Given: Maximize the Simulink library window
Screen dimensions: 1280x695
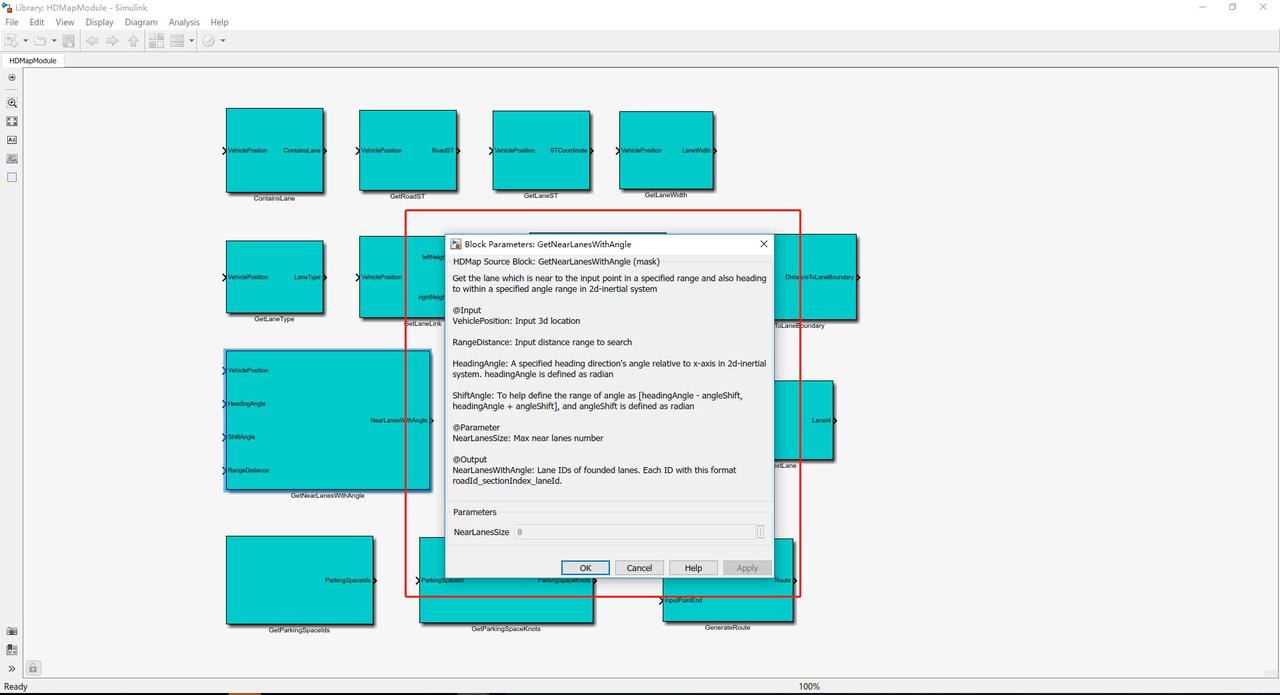Looking at the screenshot, I should click(x=1232, y=7).
